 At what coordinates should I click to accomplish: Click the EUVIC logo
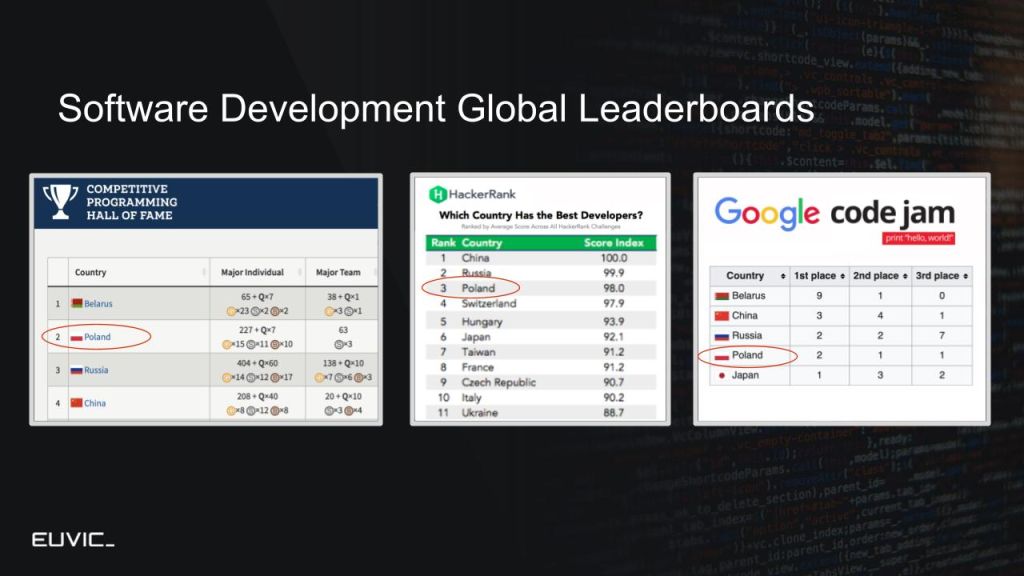[73, 539]
